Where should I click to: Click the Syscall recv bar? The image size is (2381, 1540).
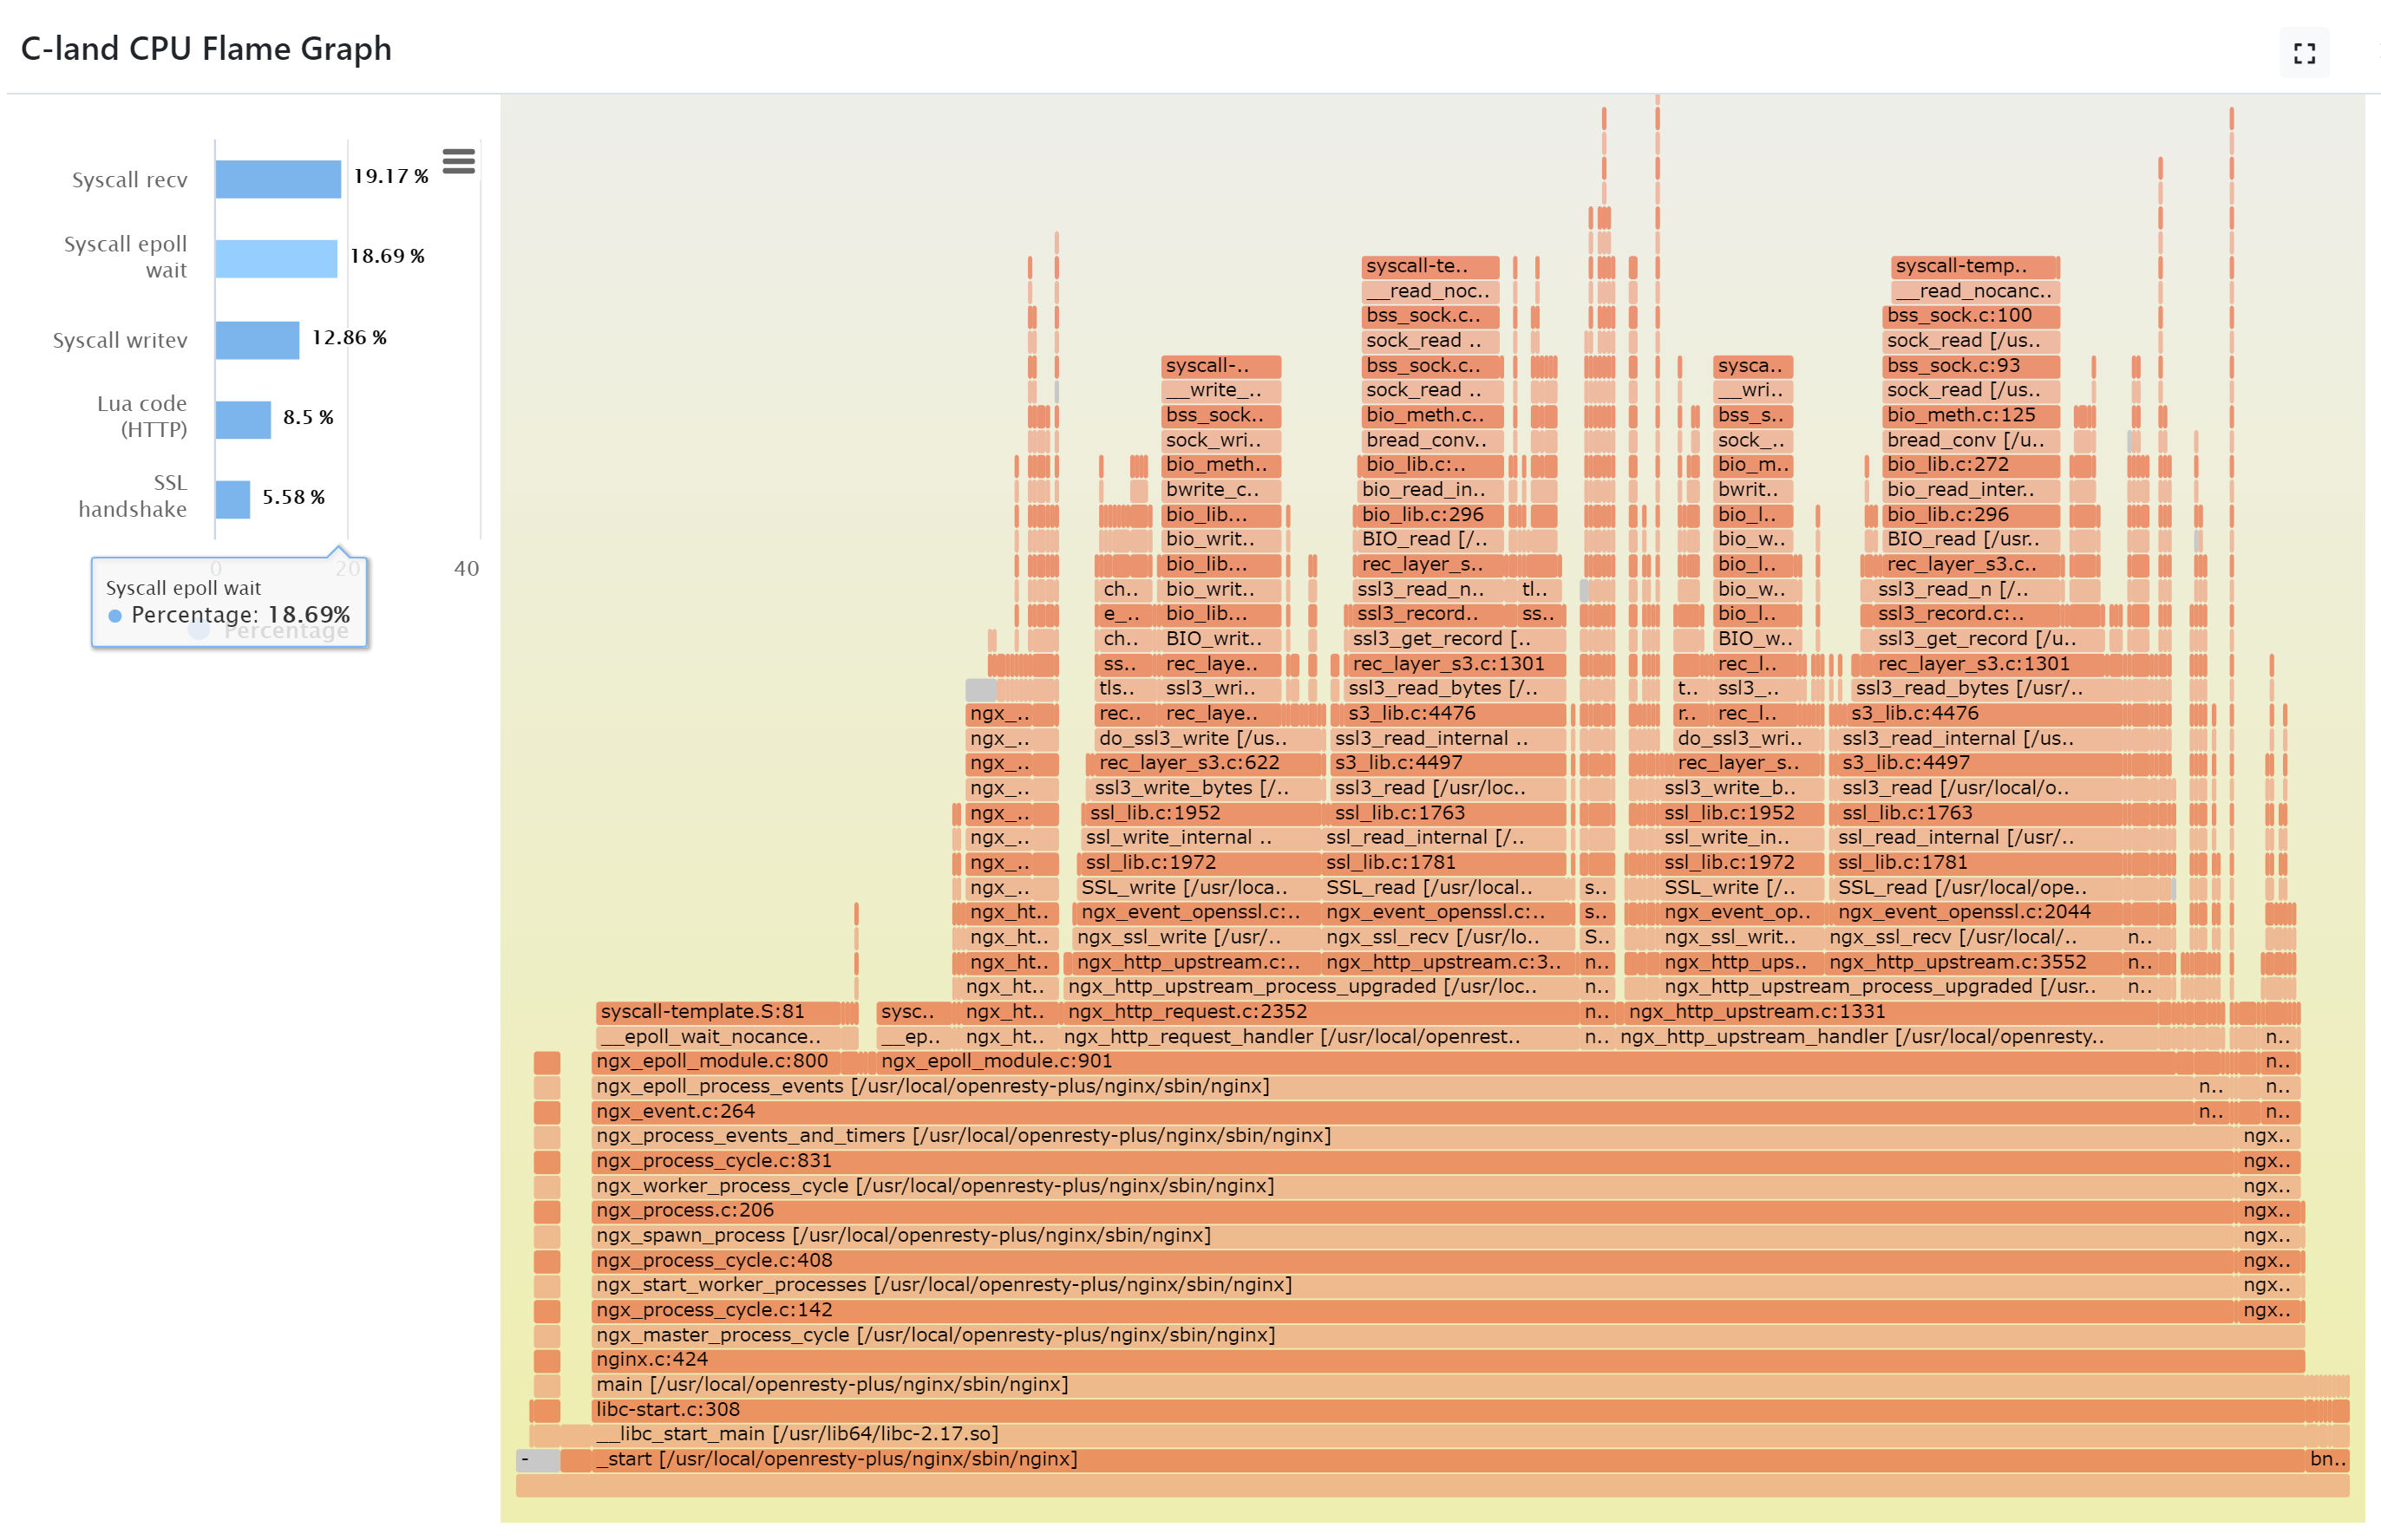pyautogui.click(x=278, y=179)
